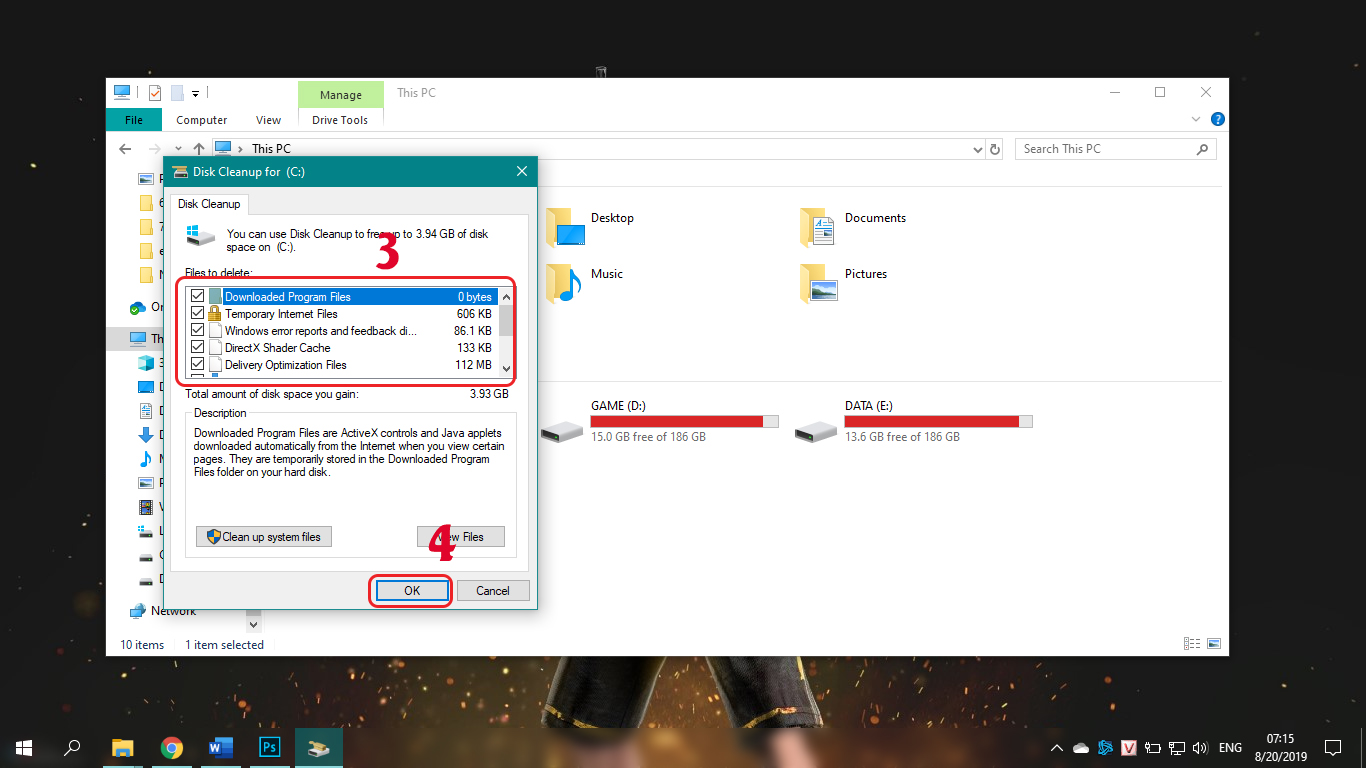This screenshot has height=768, width=1366.
Task: Uncheck the Delivery Optimization Files checkbox
Action: 197,365
